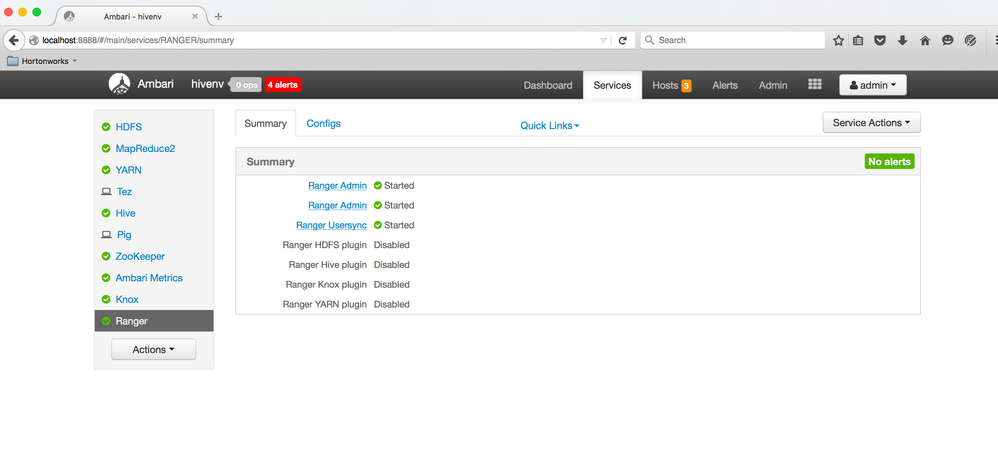The height and width of the screenshot is (451, 998).
Task: Open downloads arrow icon
Action: click(902, 40)
